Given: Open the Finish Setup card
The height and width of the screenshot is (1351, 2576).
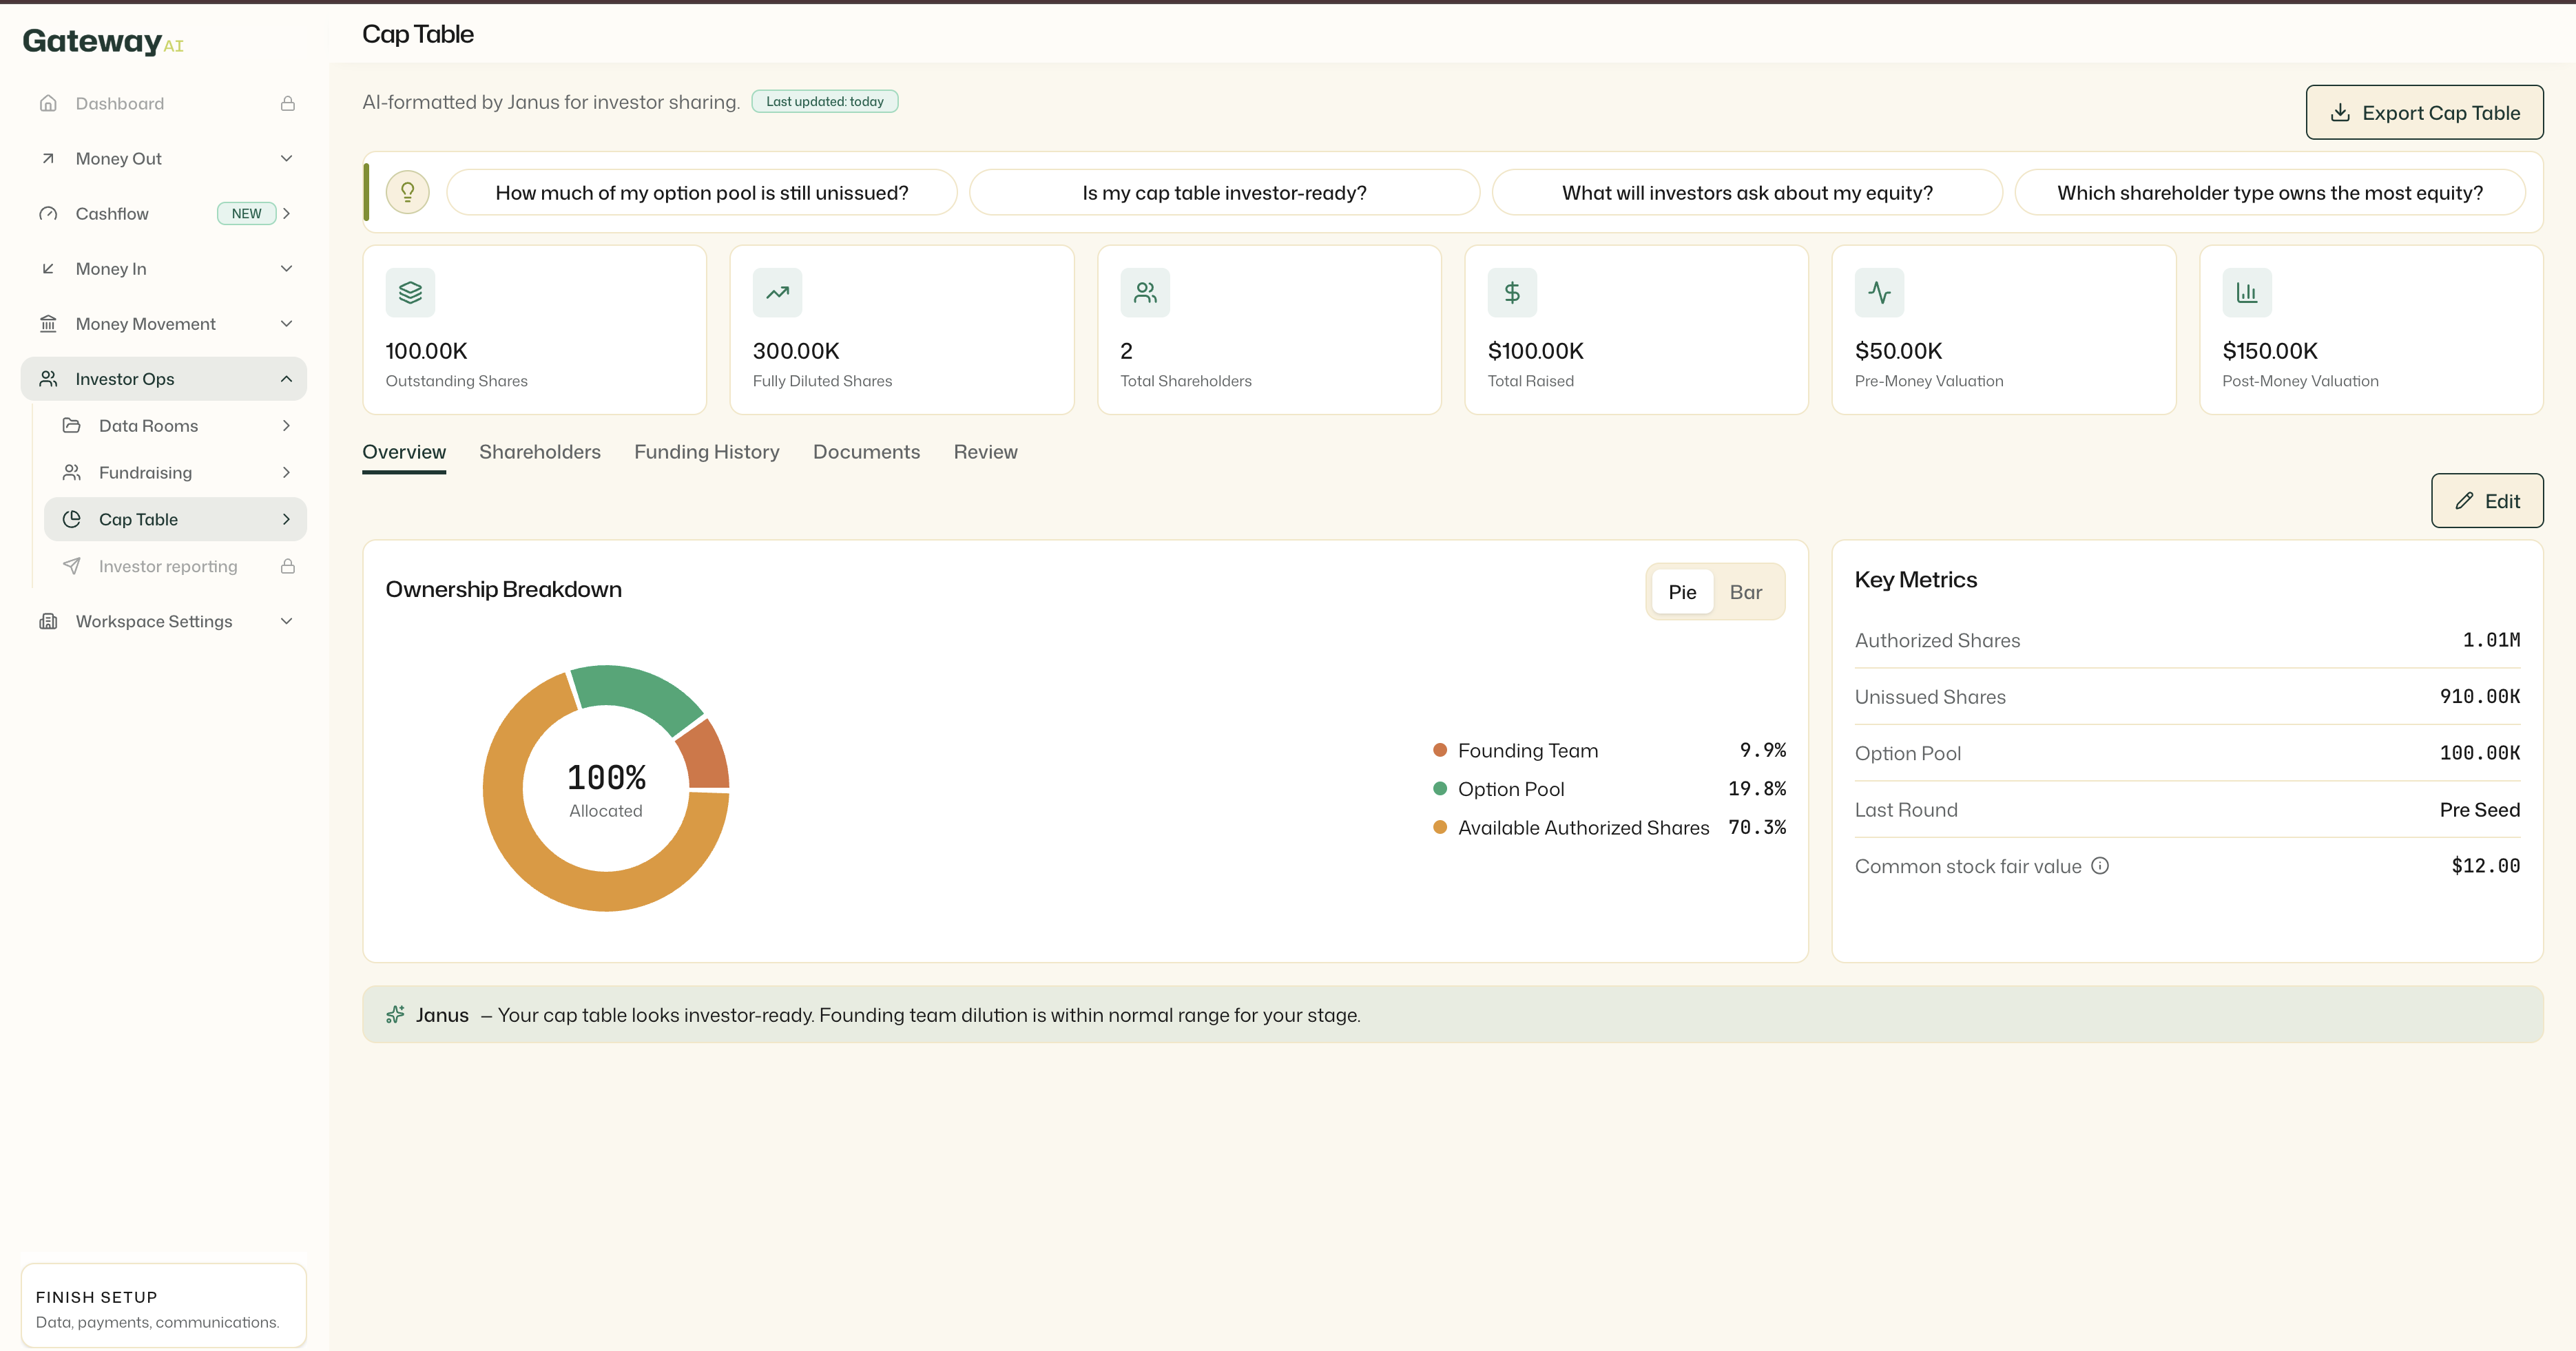Looking at the screenshot, I should tap(164, 1305).
